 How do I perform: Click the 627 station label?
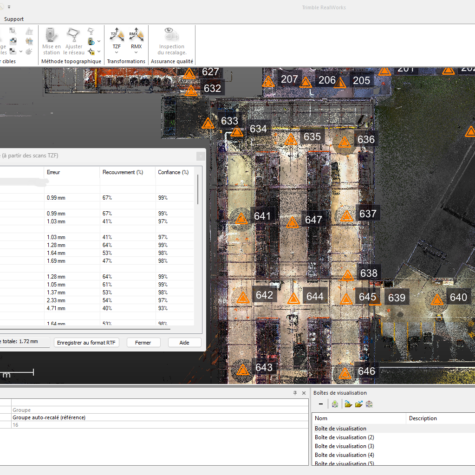[210, 72]
